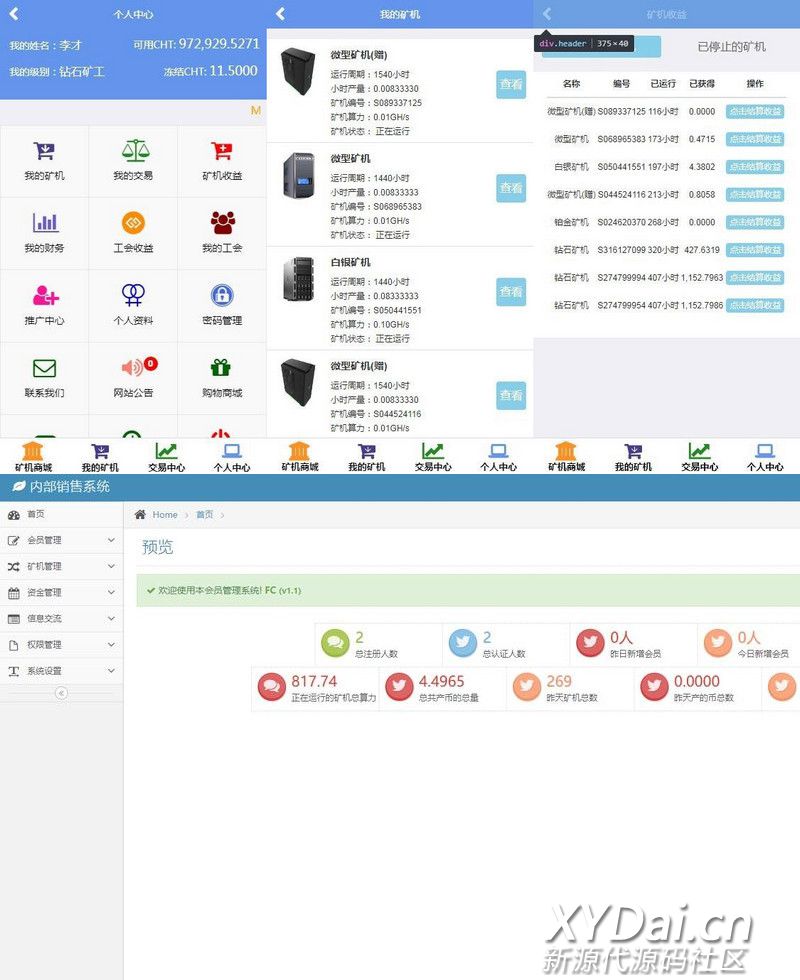Expand the 系统设置 sidebar menu
Image resolution: width=800 pixels, height=980 pixels.
click(x=61, y=671)
